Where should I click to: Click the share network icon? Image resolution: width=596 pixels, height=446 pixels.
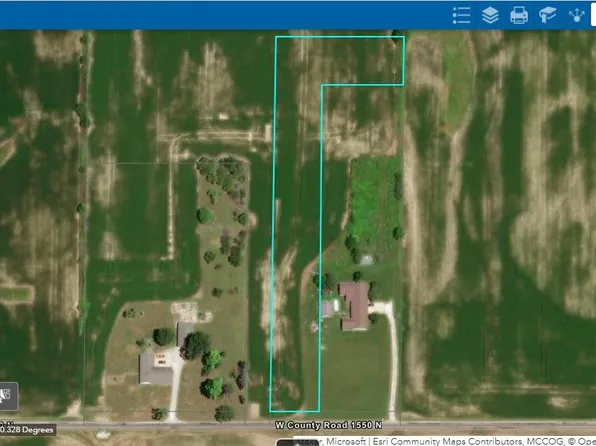pos(577,15)
